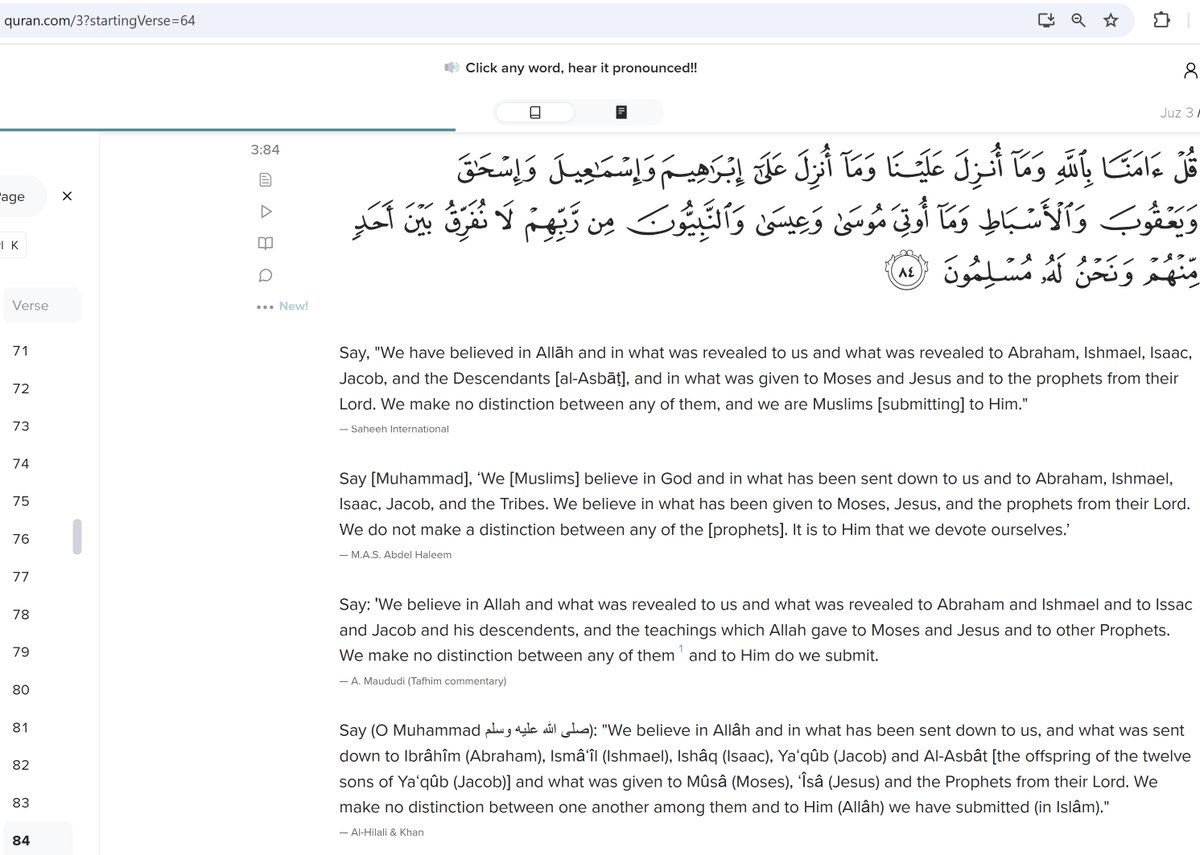Open the 3:84 verse key link

pyautogui.click(x=265, y=150)
